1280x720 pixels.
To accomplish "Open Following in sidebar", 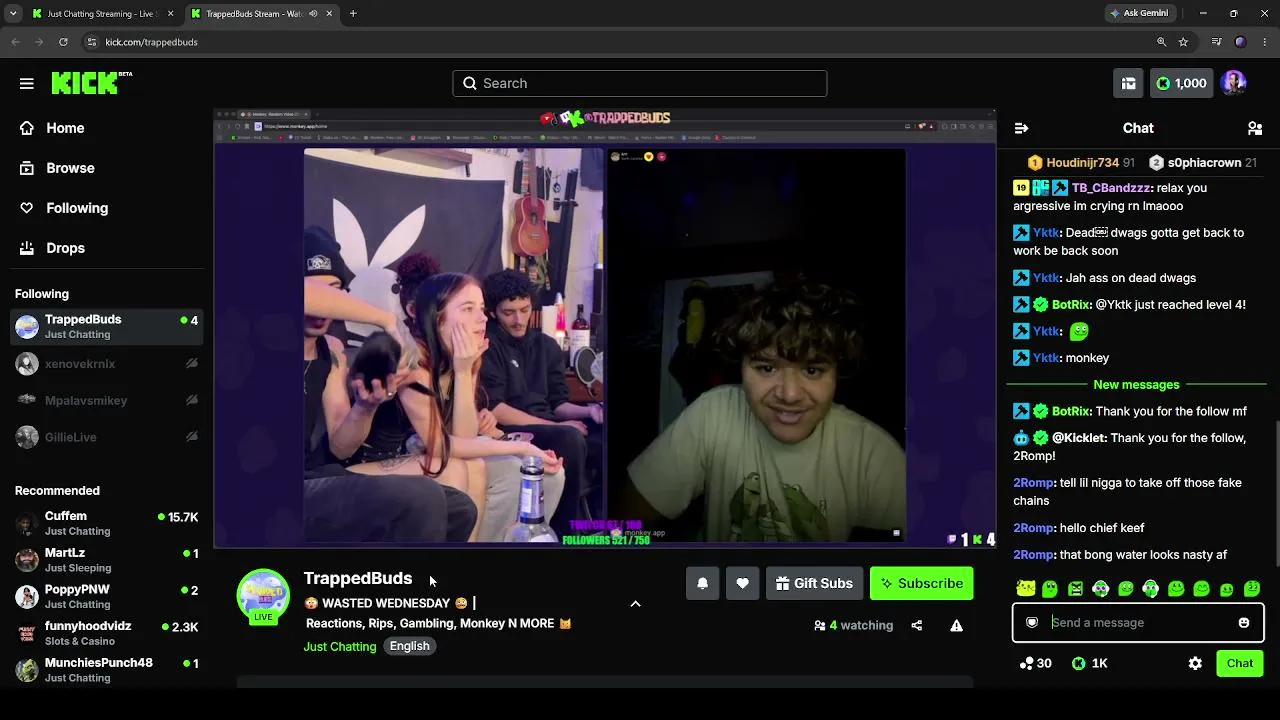I will tap(77, 208).
